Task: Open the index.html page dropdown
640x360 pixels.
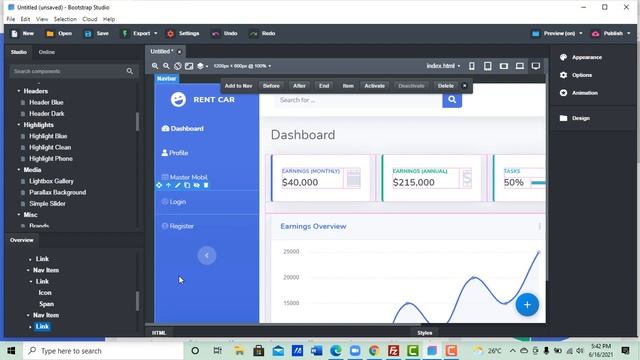Action: [x=443, y=66]
